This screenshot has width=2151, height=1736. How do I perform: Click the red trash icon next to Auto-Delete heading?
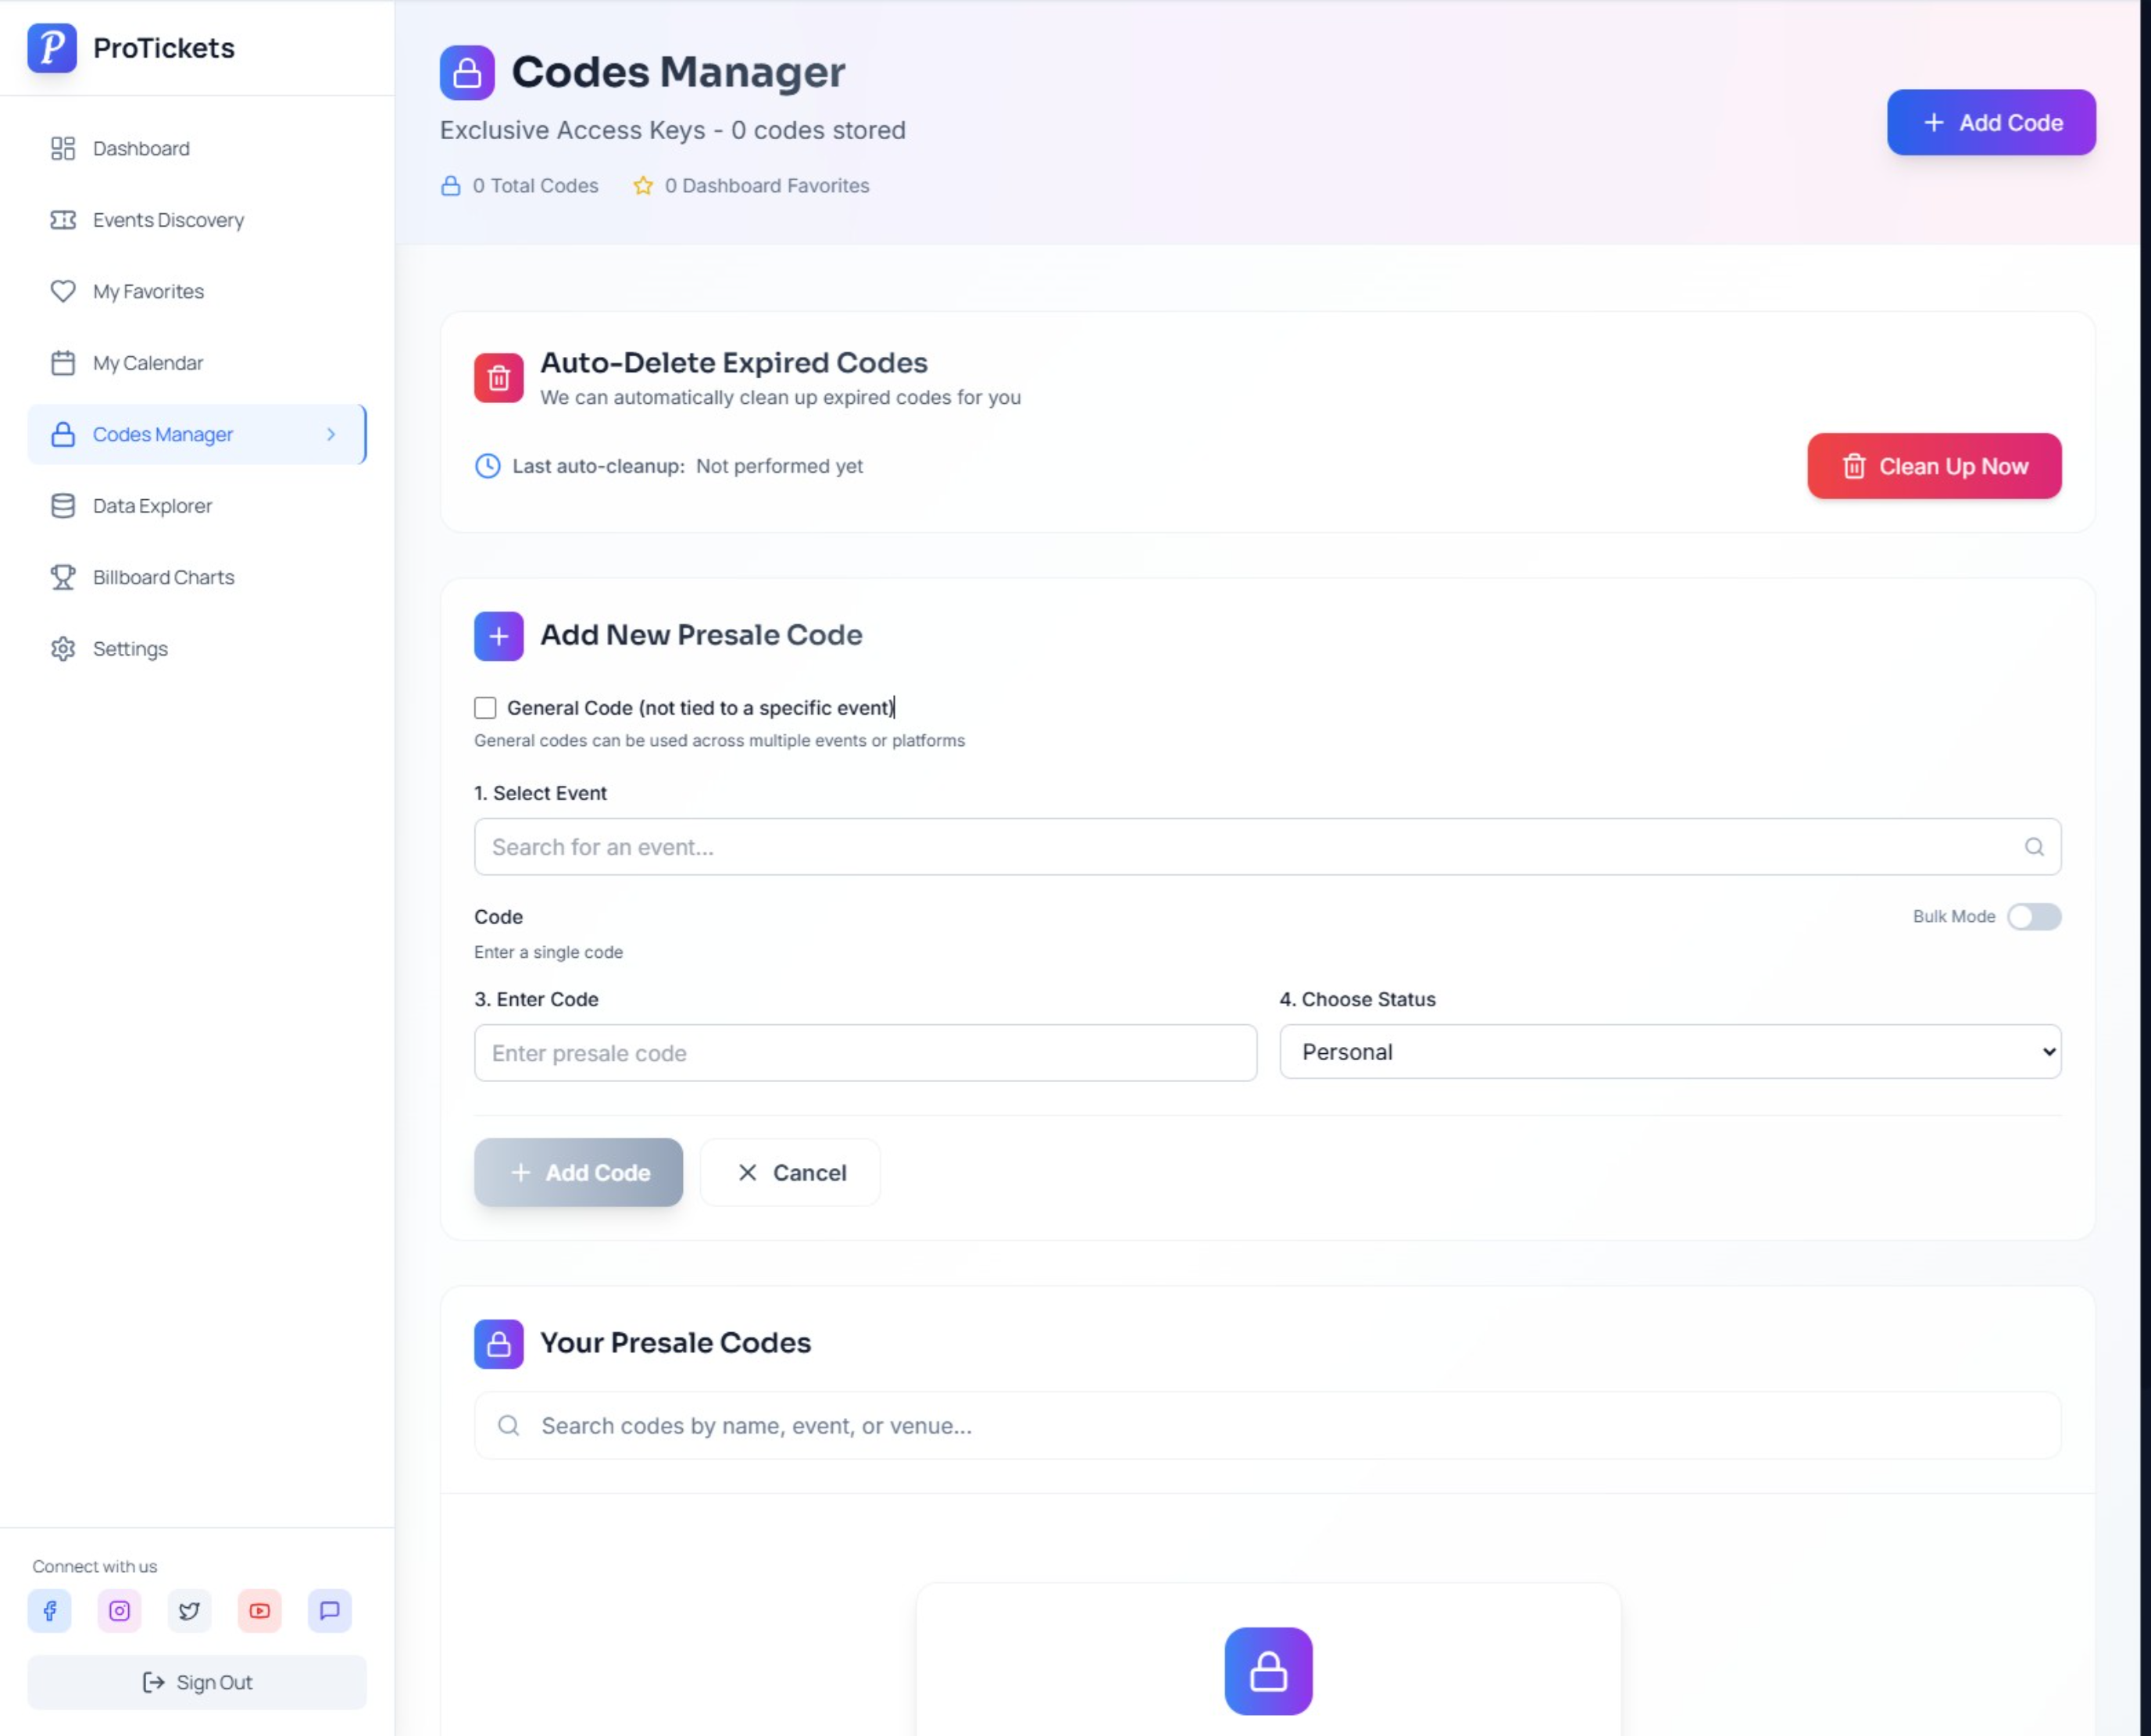(499, 378)
